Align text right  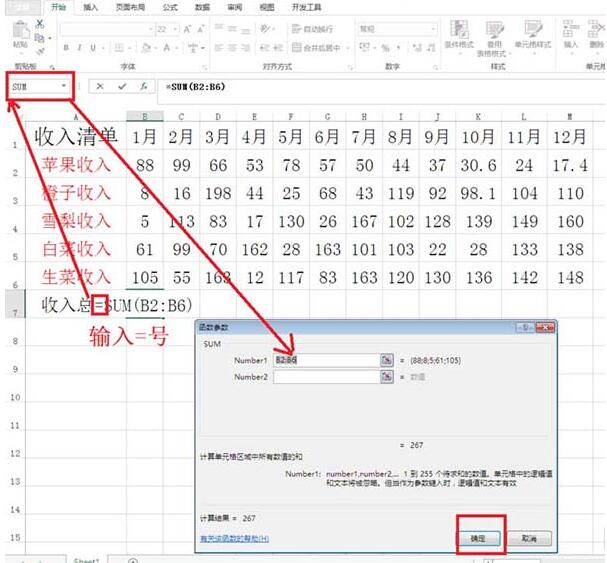point(245,48)
